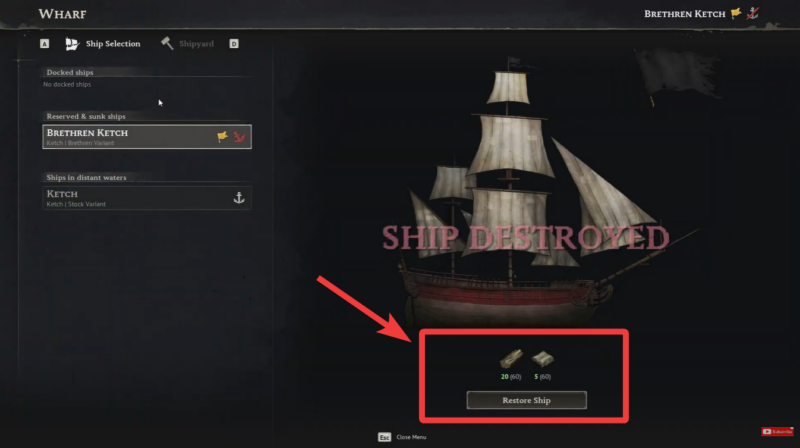This screenshot has height=448, width=800.
Task: Click the yellow flag on Brethren Ketch row
Action: click(x=222, y=136)
